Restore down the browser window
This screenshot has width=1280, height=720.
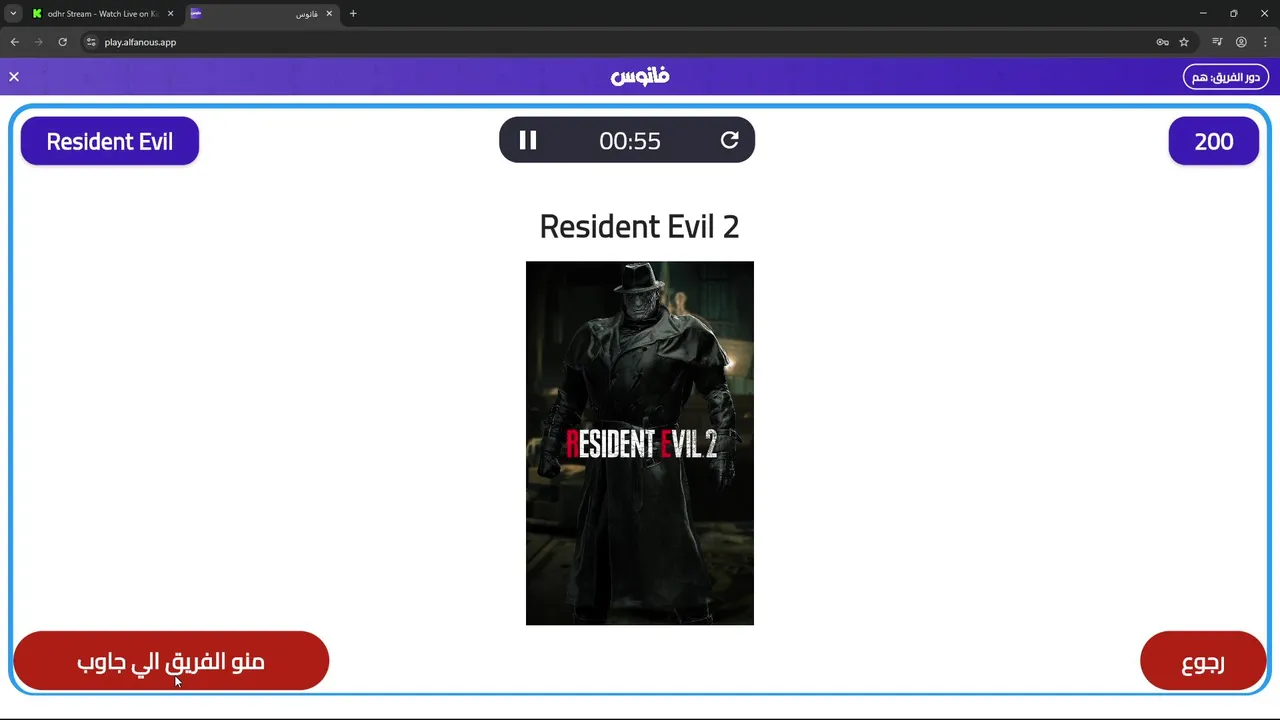1234,14
